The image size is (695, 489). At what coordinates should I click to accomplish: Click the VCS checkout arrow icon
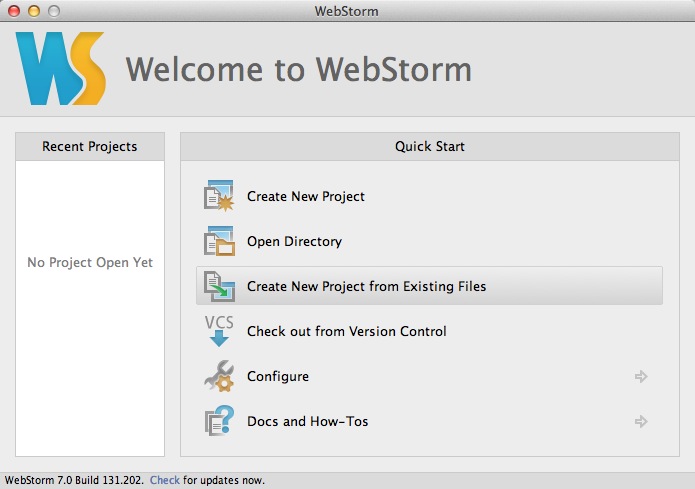[x=219, y=331]
